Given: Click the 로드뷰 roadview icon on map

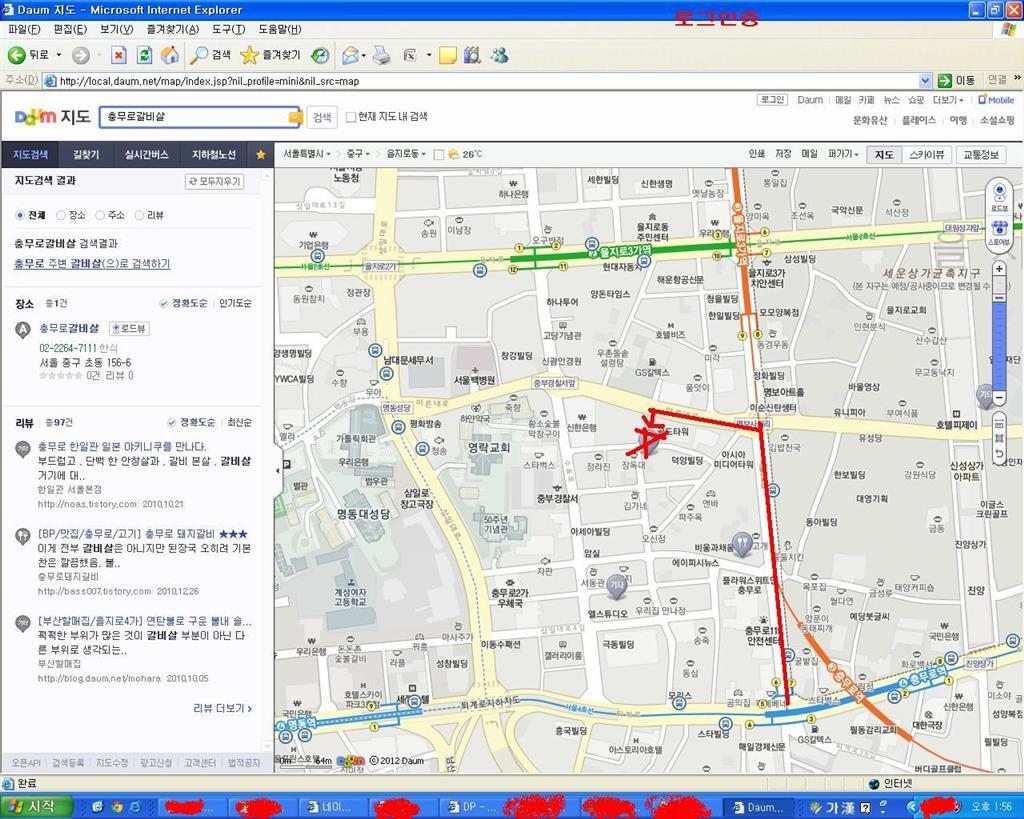Looking at the screenshot, I should coord(998,197).
